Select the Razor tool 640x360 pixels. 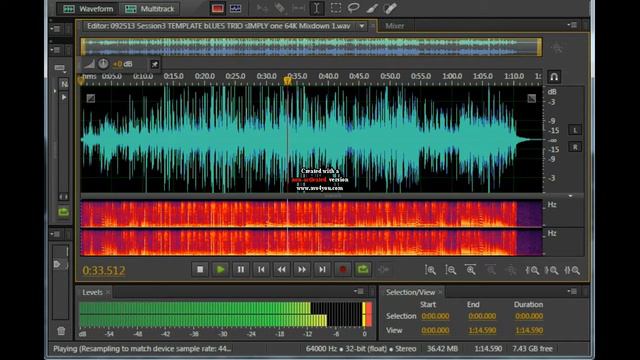280,8
